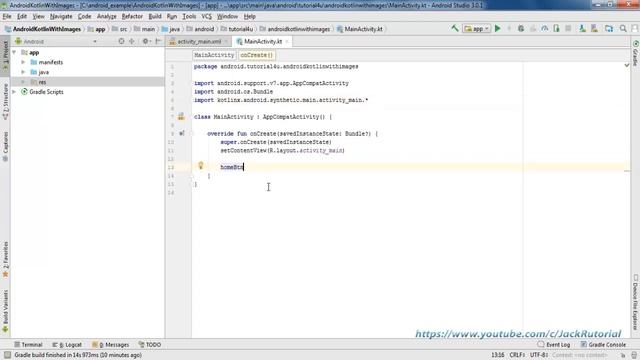This screenshot has height=360, width=640.
Task: Open the Code menu
Action: (x=84, y=16)
